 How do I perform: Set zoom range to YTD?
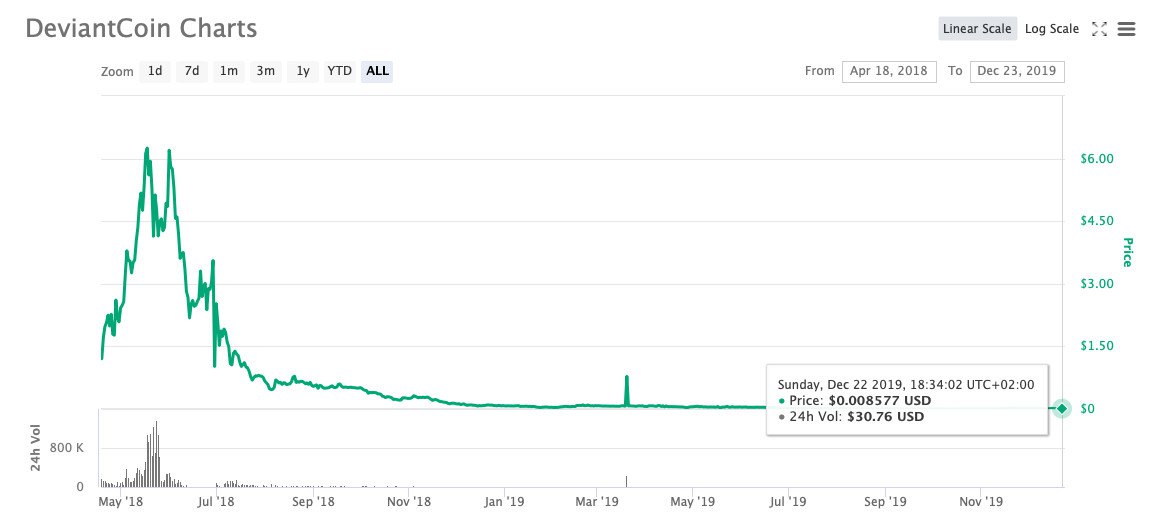pos(339,71)
